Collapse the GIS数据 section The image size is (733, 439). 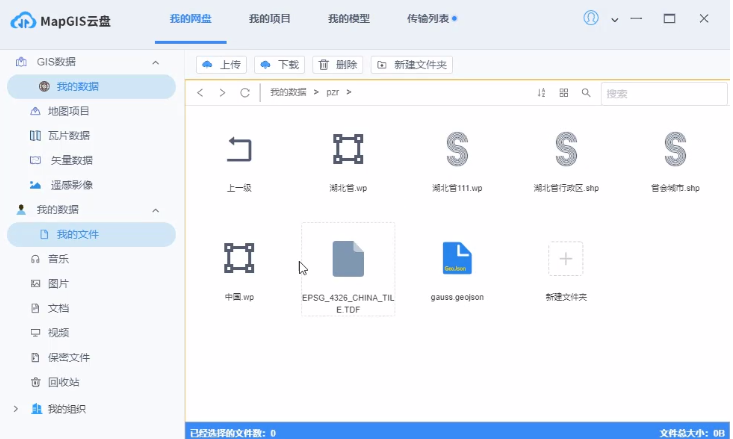(x=156, y=62)
